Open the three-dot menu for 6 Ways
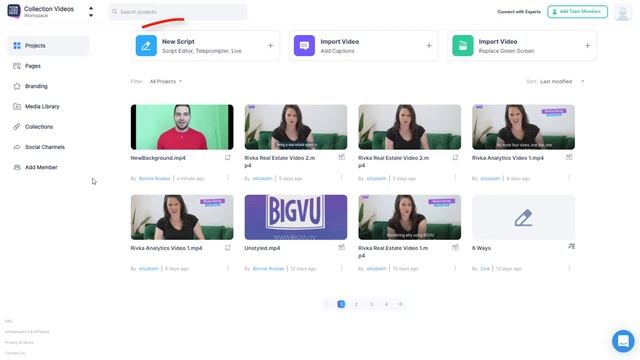This screenshot has width=640, height=360. 569,268
